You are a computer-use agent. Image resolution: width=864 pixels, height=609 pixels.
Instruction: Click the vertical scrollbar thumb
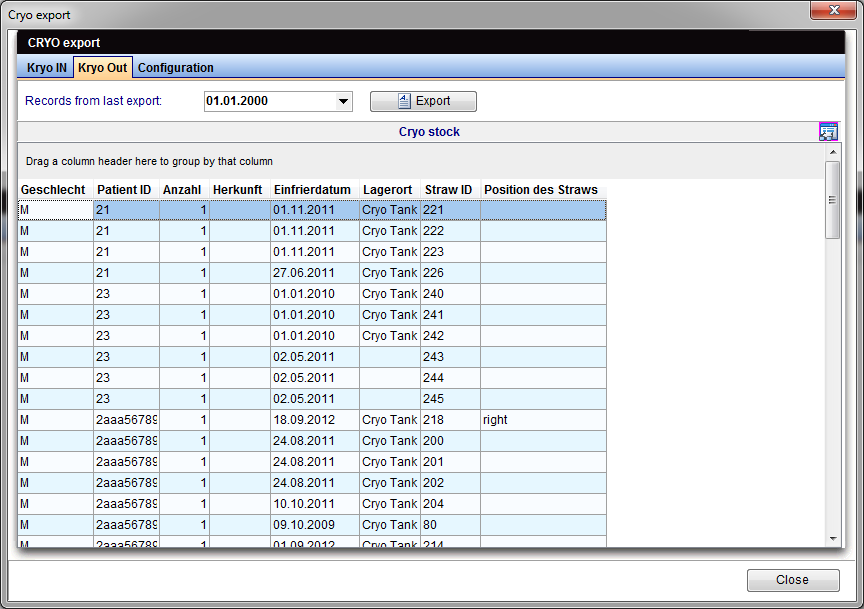(833, 200)
